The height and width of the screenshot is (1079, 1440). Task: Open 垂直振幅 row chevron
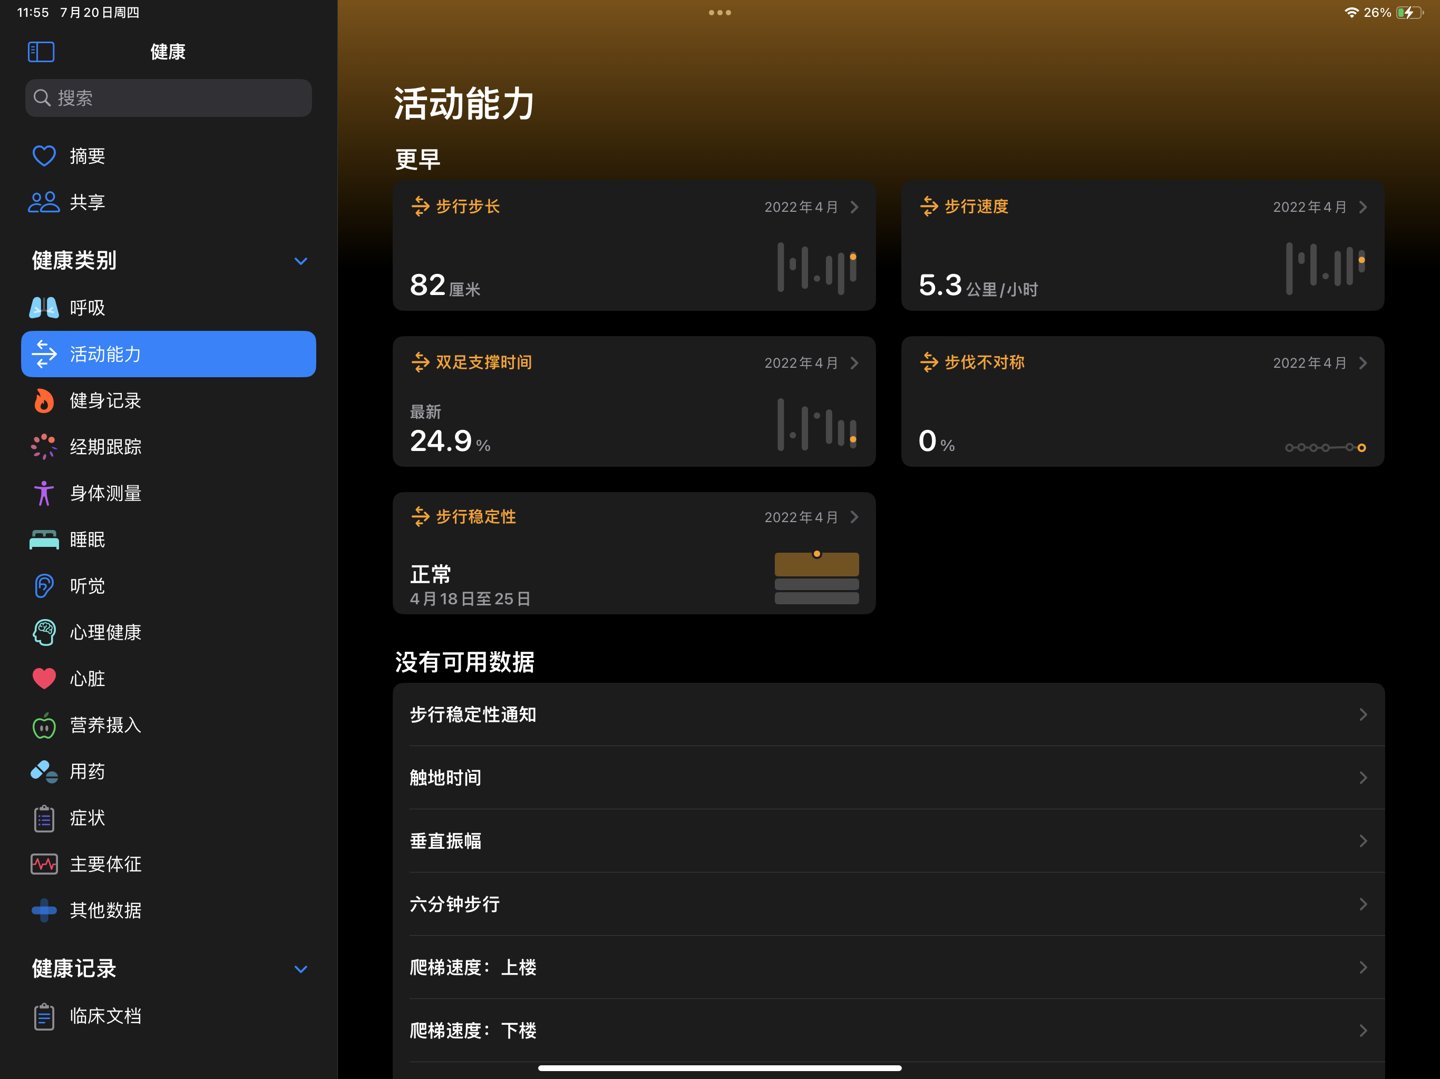[x=1363, y=841]
